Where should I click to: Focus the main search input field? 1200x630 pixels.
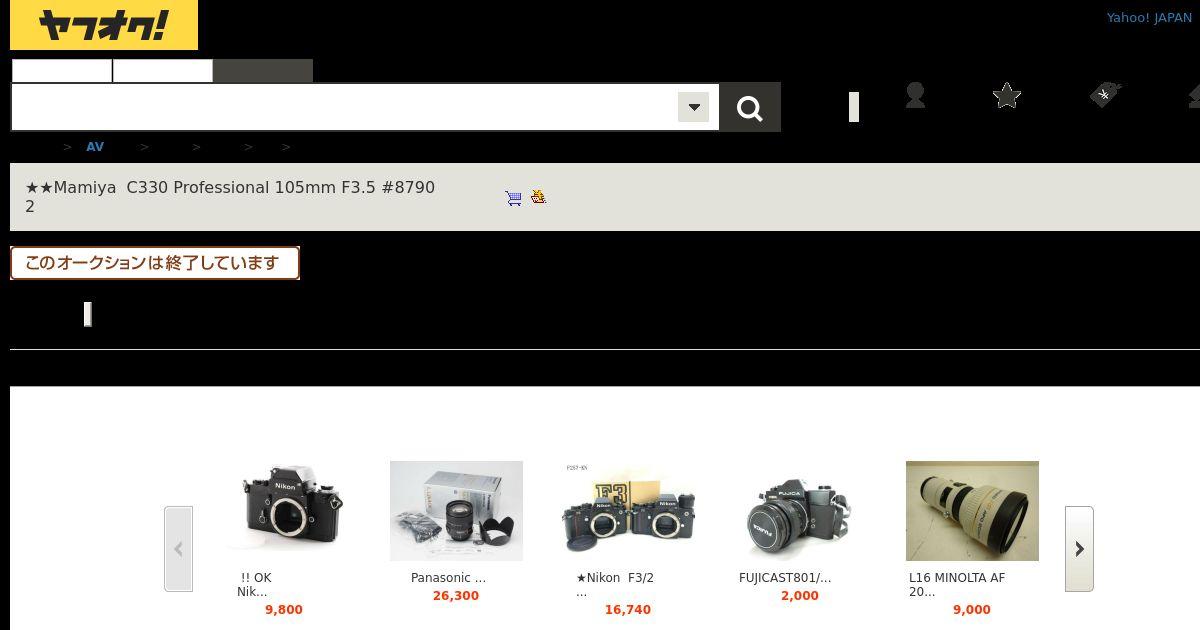[345, 107]
